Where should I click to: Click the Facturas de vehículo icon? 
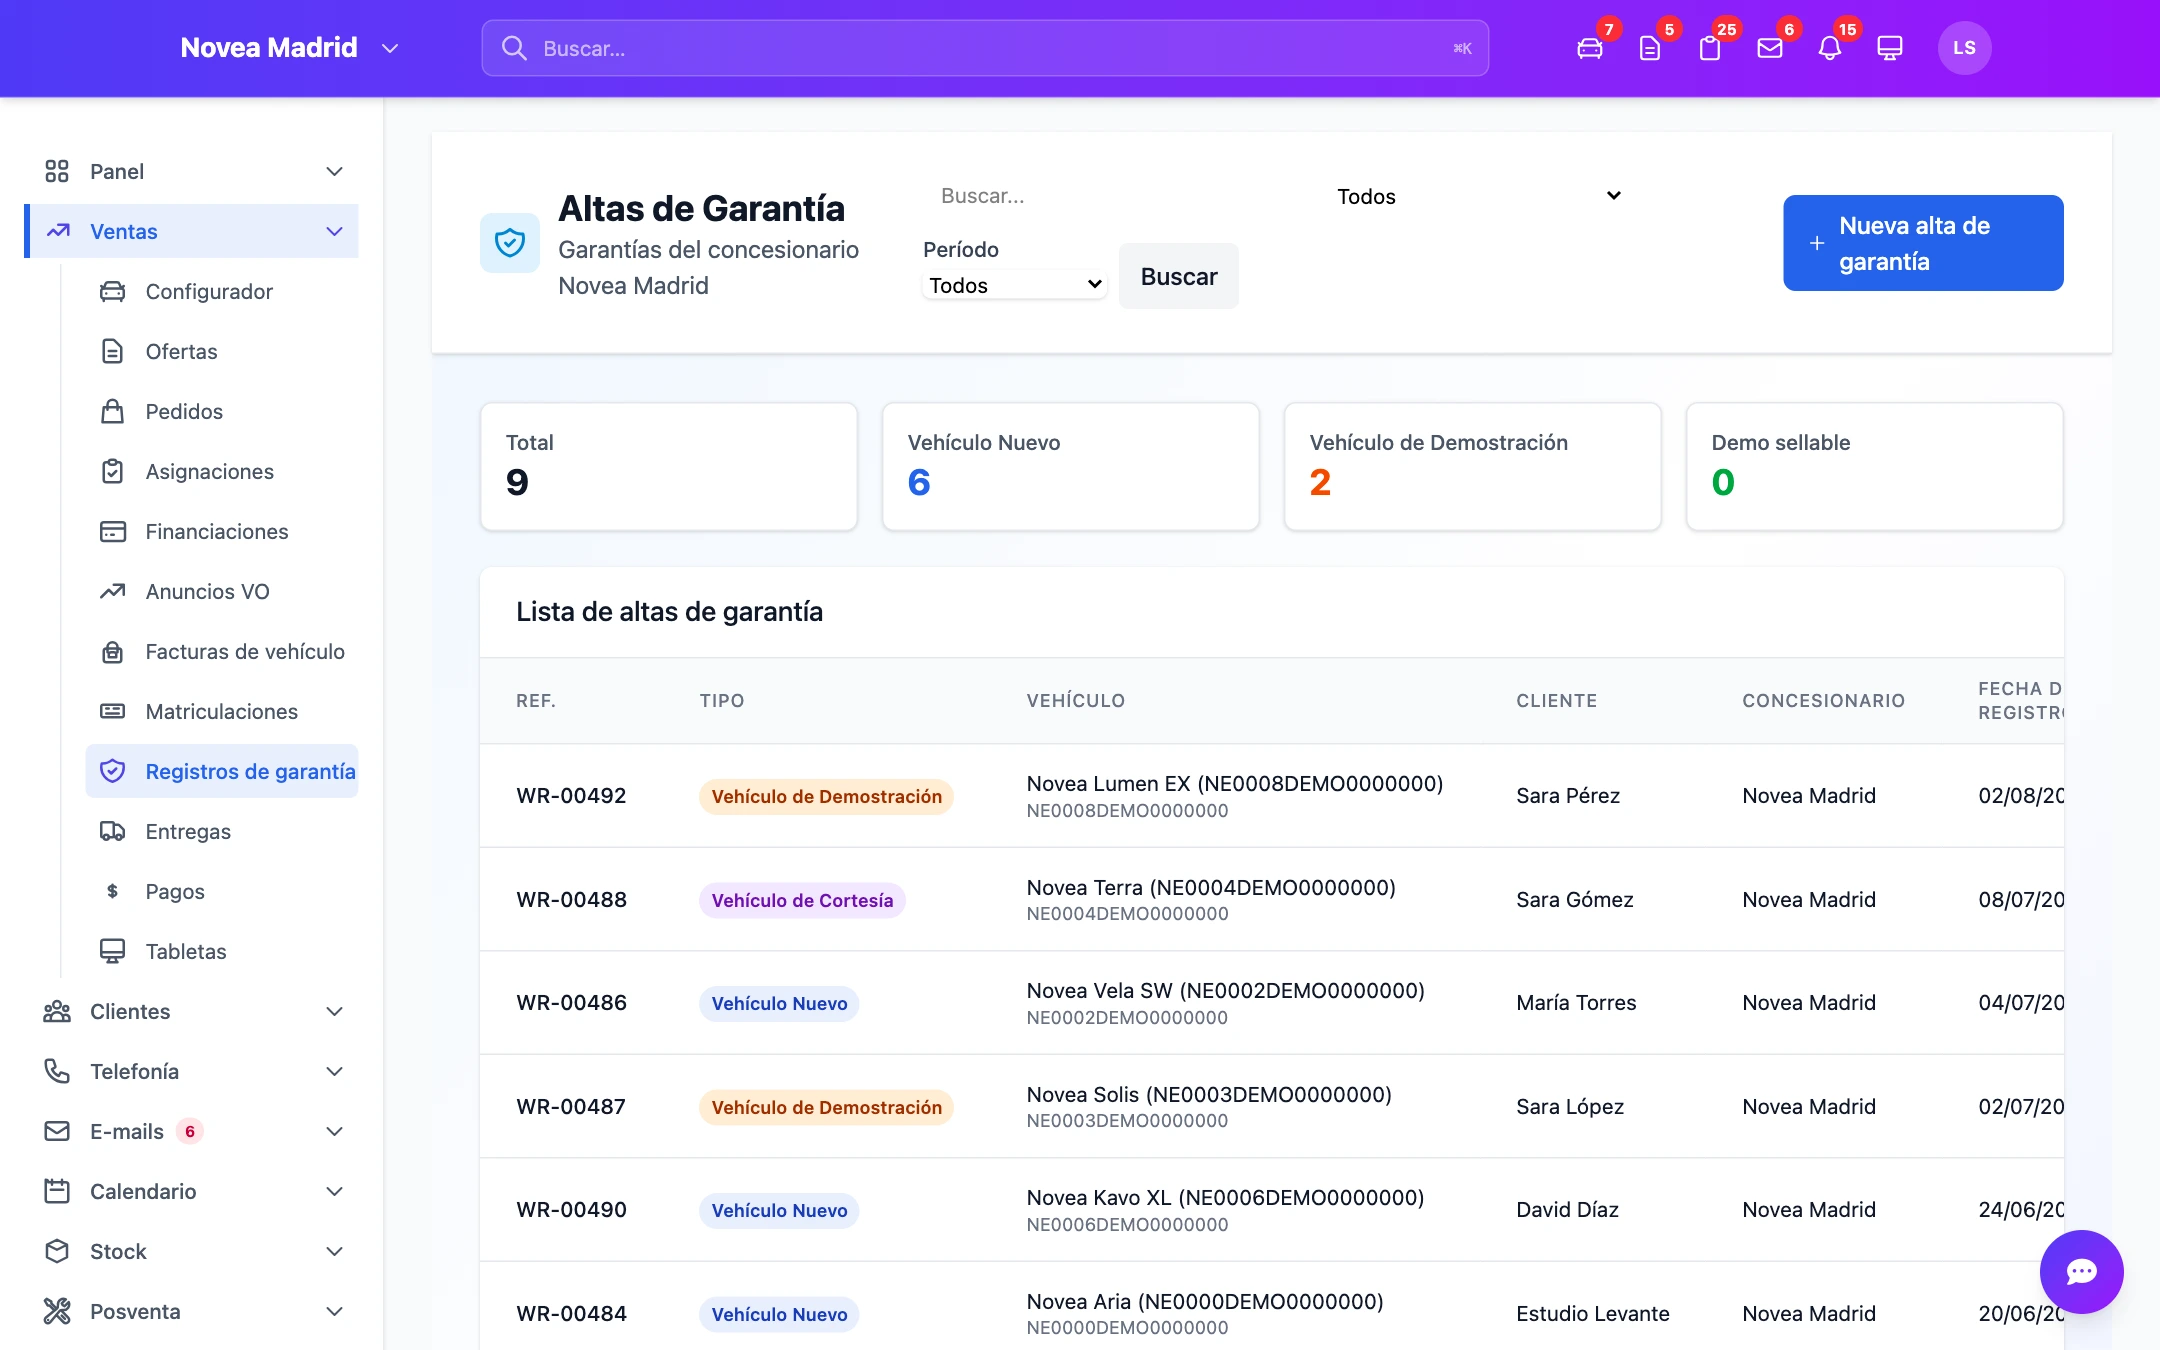click(x=112, y=651)
